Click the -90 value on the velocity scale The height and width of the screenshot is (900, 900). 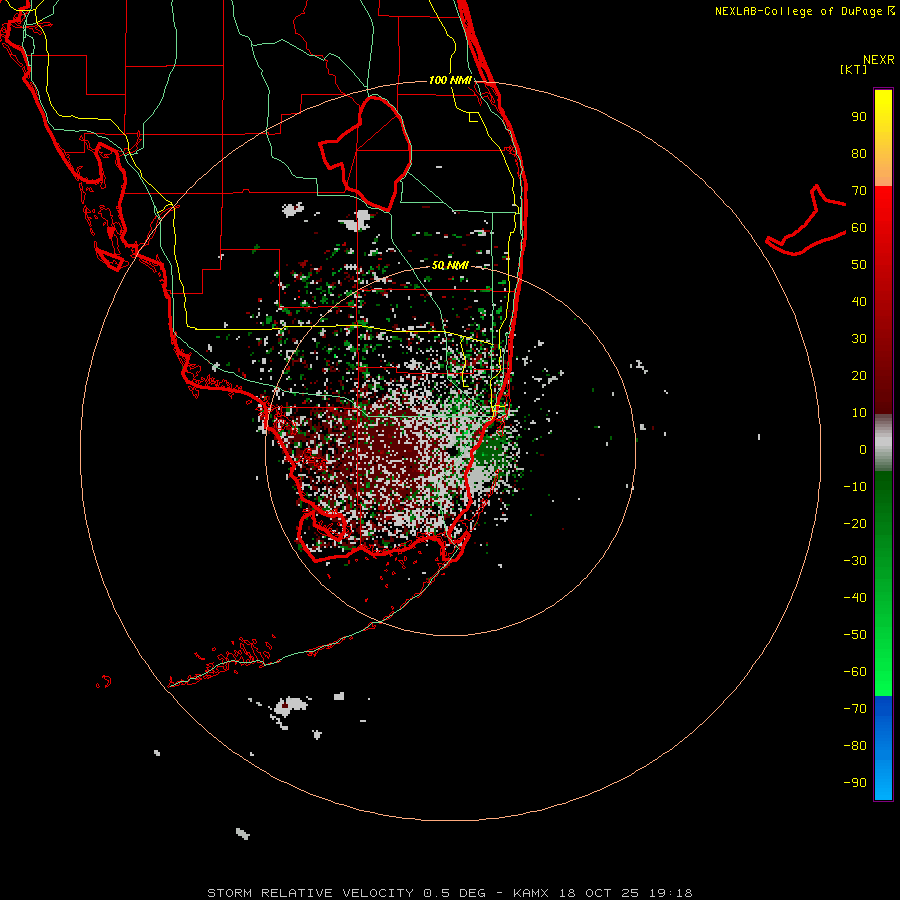point(855,782)
